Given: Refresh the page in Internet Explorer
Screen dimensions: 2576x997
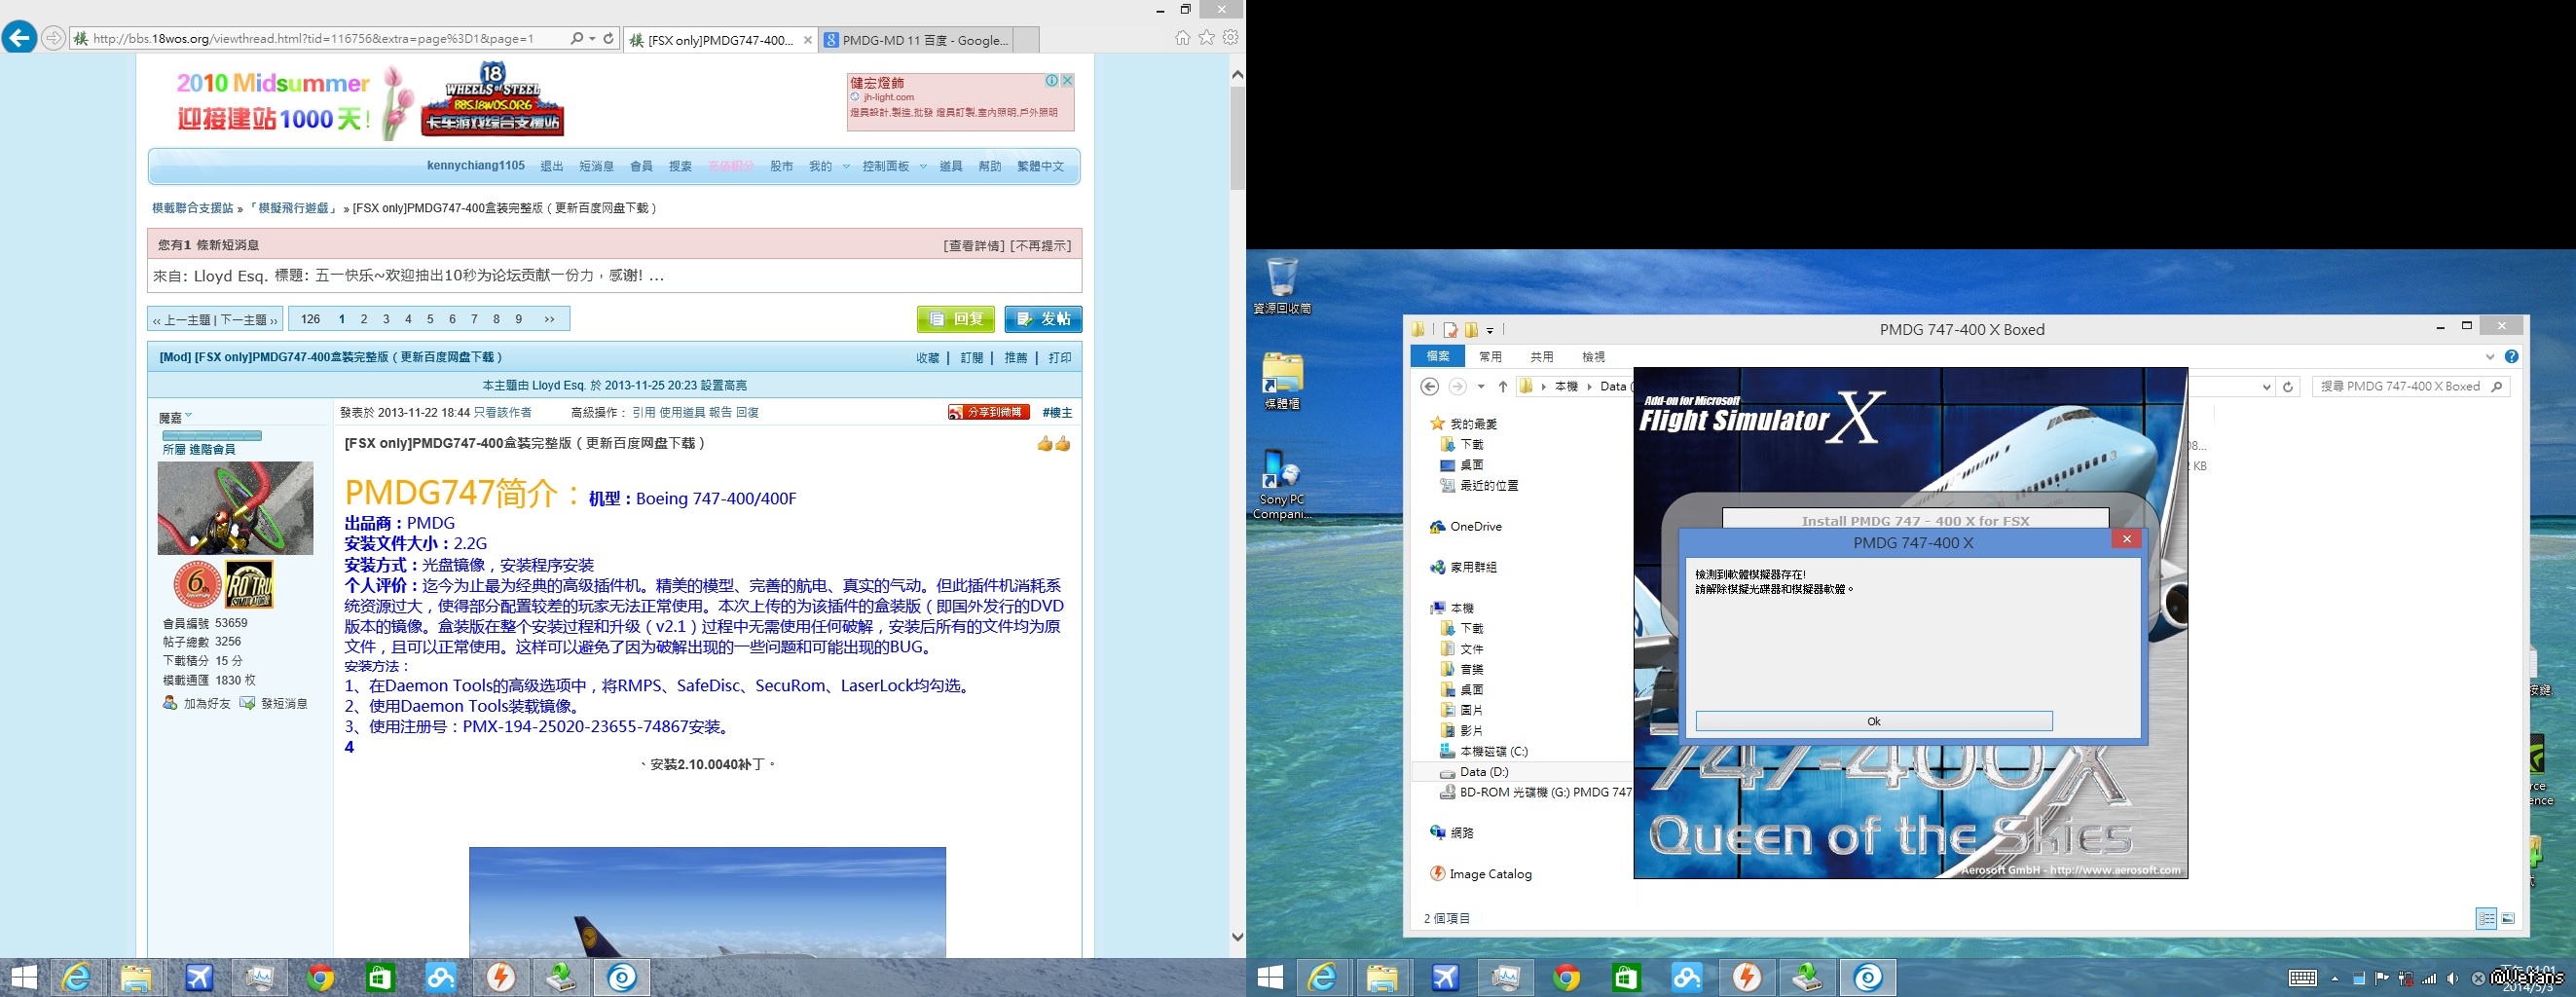Looking at the screenshot, I should coord(608,39).
